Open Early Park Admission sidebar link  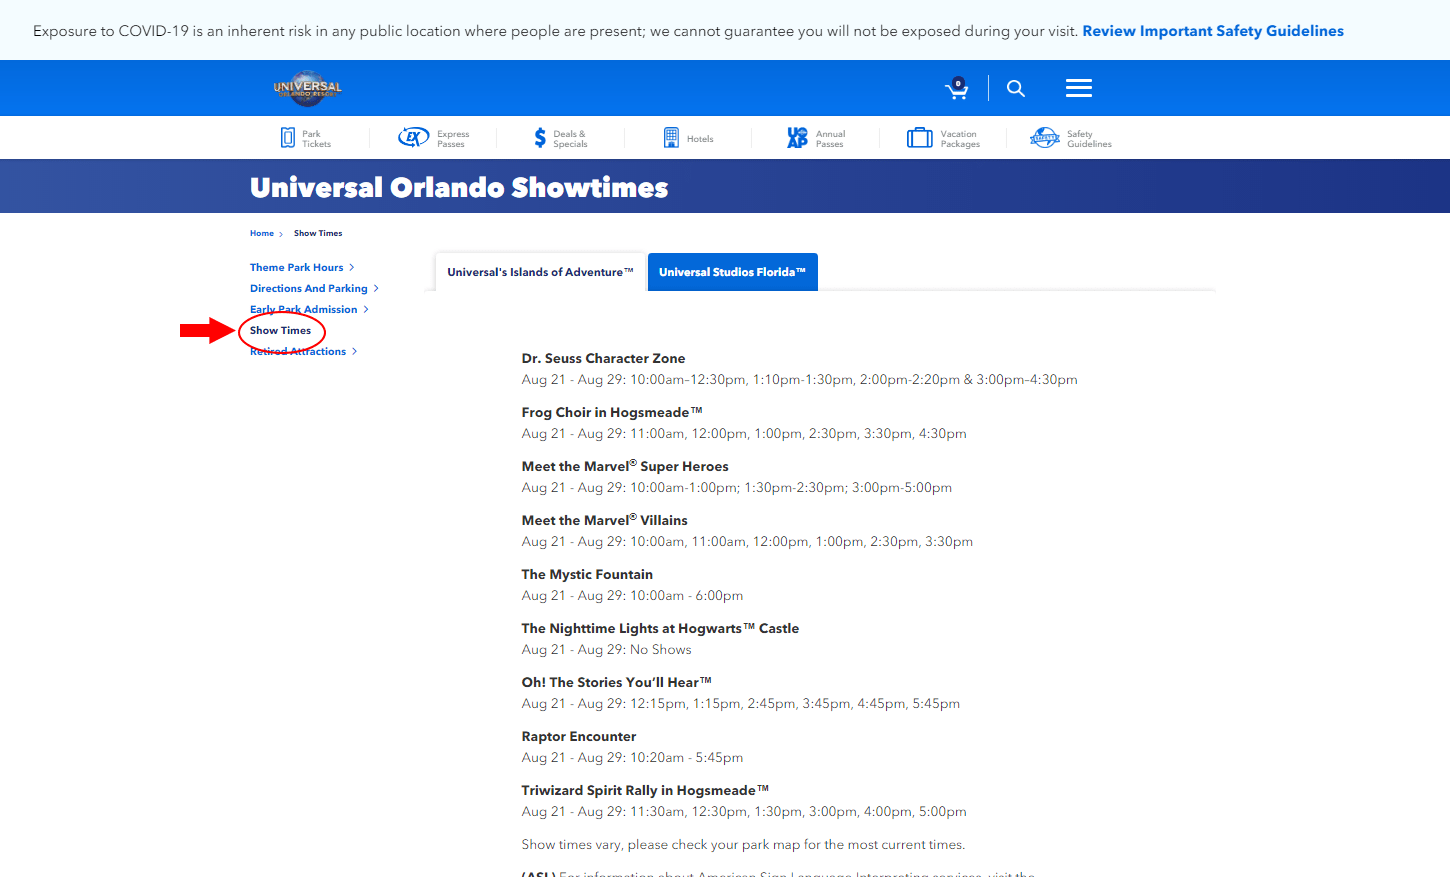click(303, 309)
